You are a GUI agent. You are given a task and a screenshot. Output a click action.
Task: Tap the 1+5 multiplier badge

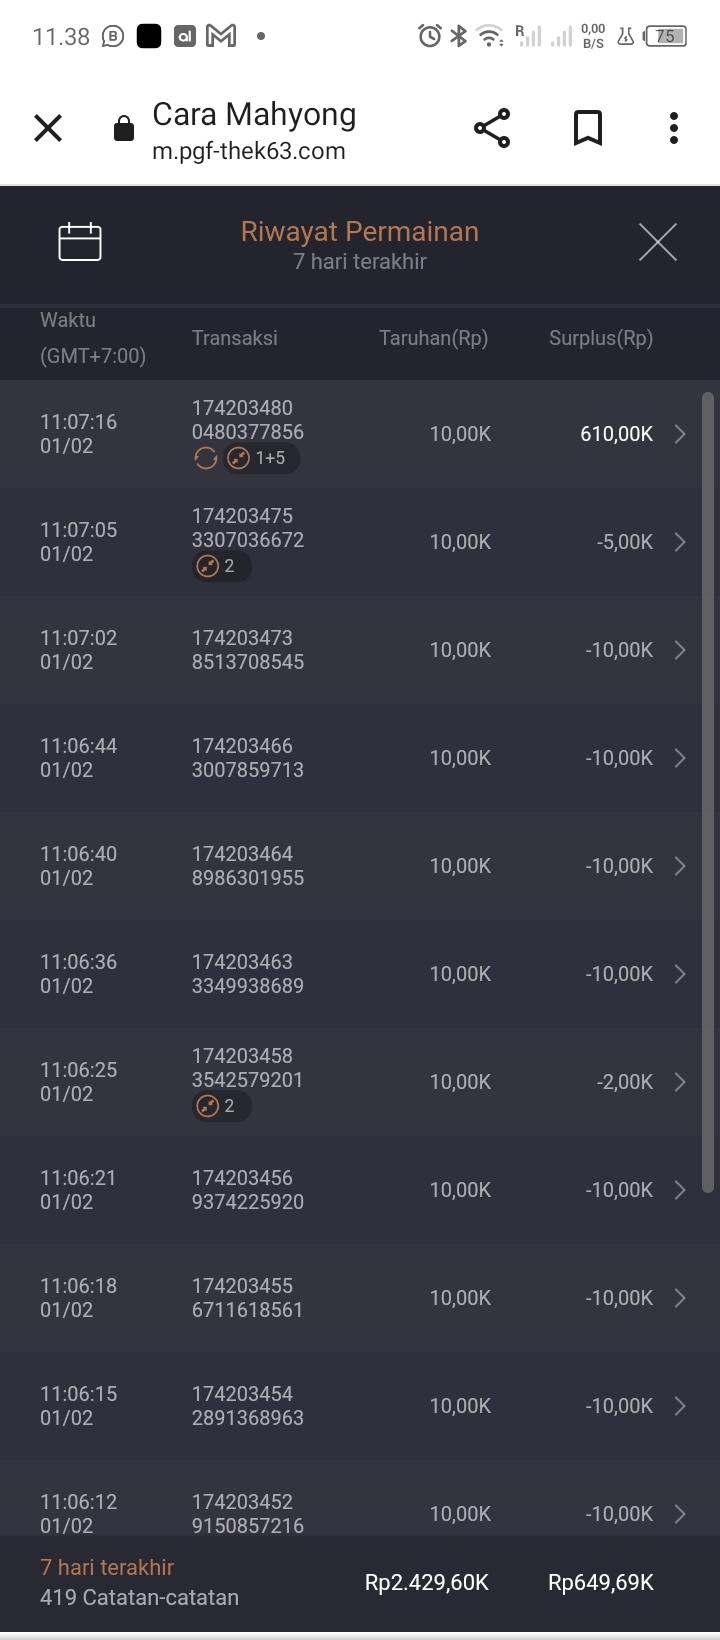tap(260, 459)
